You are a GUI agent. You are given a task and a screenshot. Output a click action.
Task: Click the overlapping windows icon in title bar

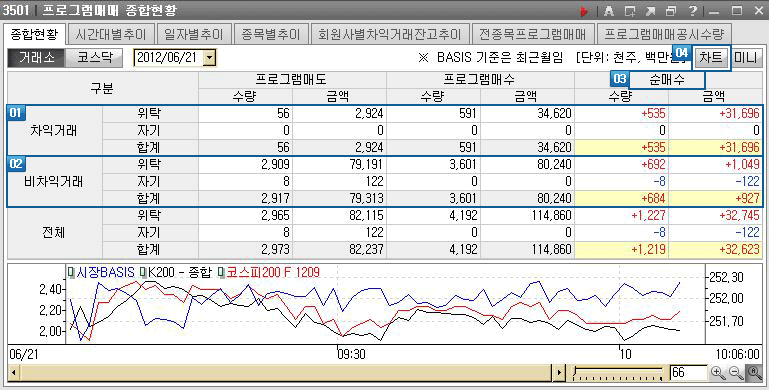point(671,10)
